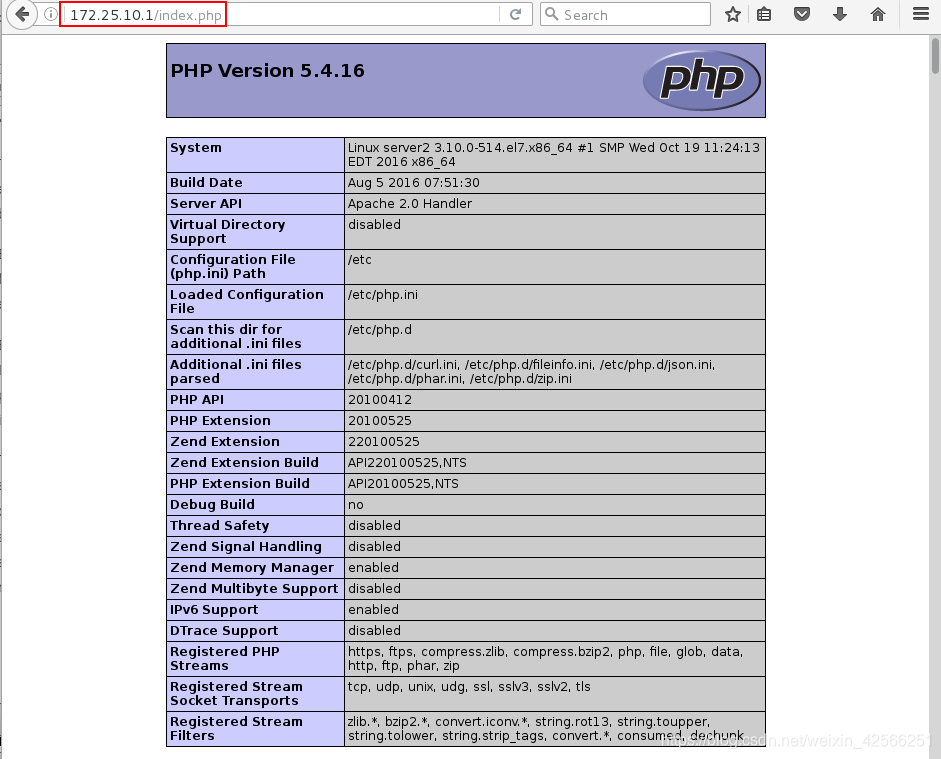Select the 'Zend Extension' label

pos(225,442)
